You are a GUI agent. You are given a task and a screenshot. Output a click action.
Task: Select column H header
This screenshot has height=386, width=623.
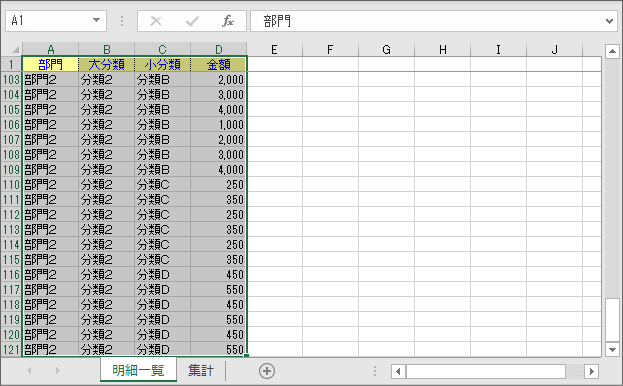pyautogui.click(x=442, y=50)
